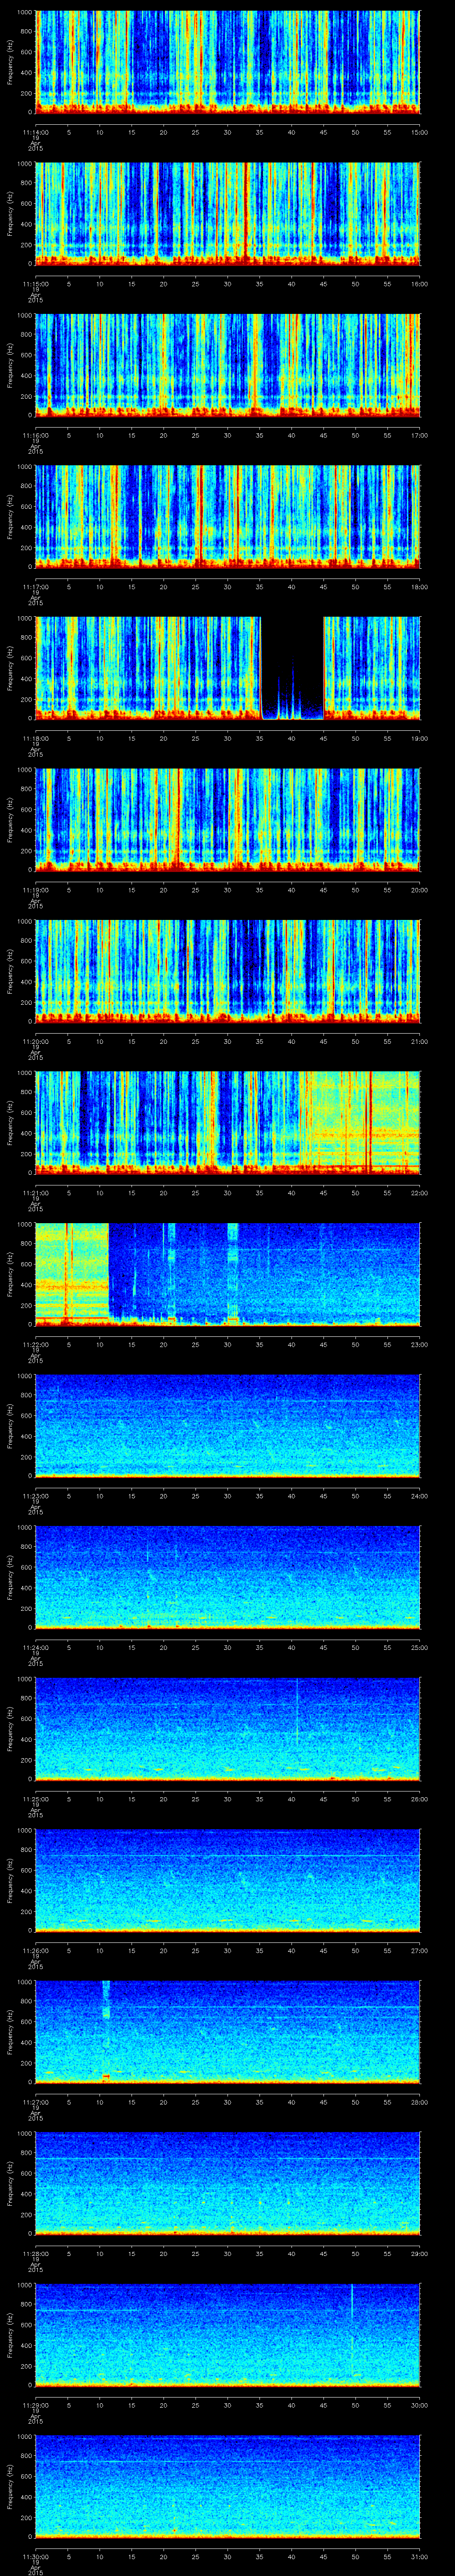The width and height of the screenshot is (455, 2576).
Task: Click the 18:00 end time label
Action: [x=420, y=587]
